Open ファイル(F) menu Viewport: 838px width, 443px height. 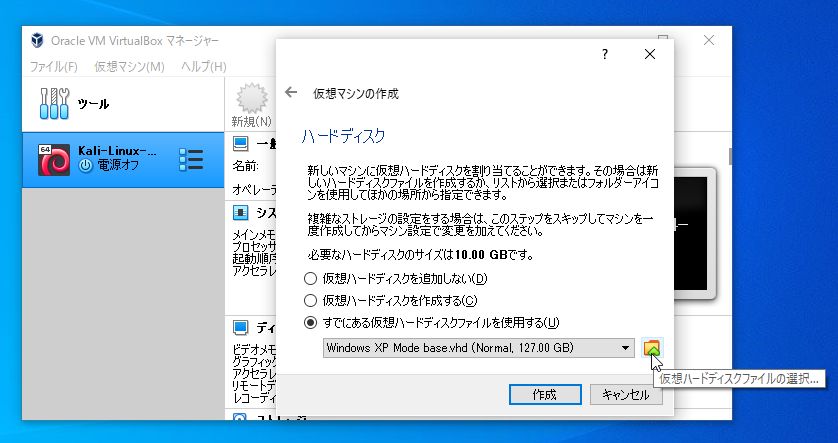(53, 67)
